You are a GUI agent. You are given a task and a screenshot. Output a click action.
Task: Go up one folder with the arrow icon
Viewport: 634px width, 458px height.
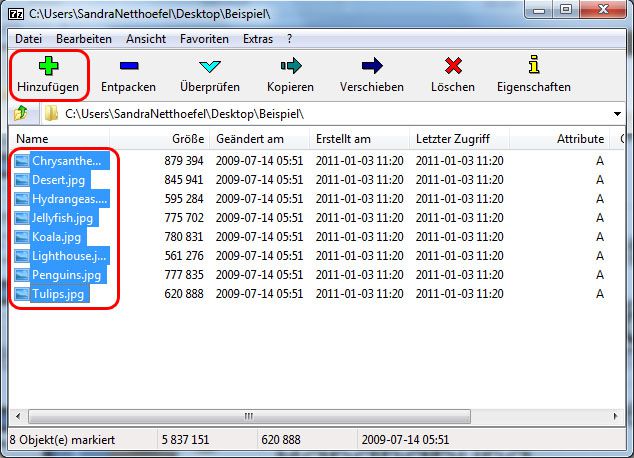(21, 113)
